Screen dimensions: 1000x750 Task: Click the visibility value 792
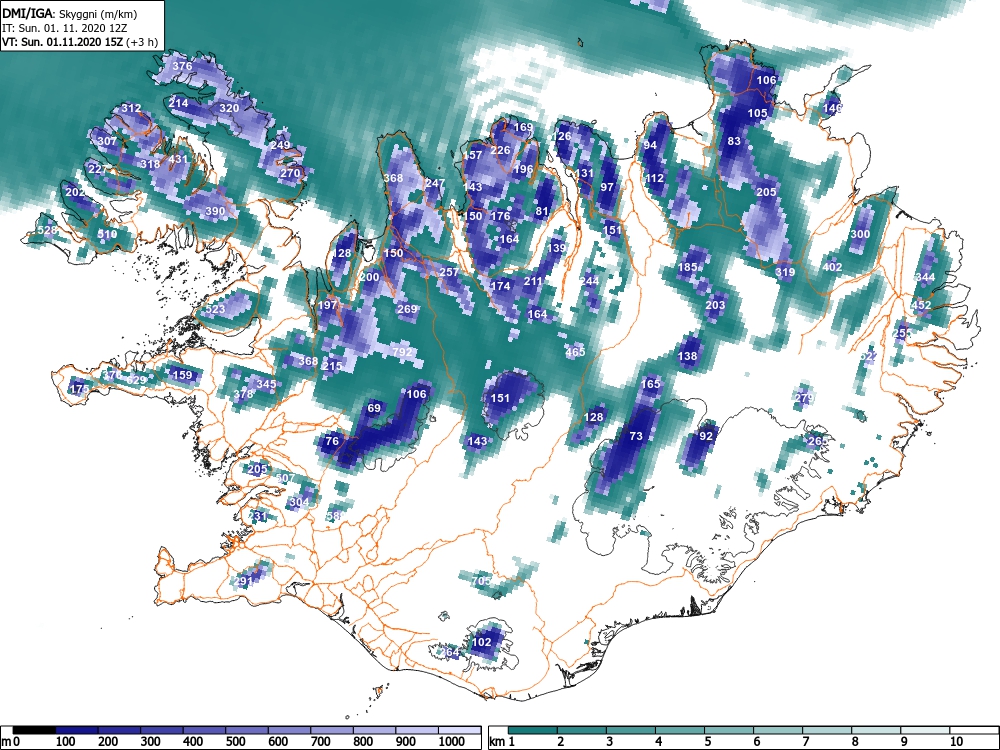tap(402, 351)
